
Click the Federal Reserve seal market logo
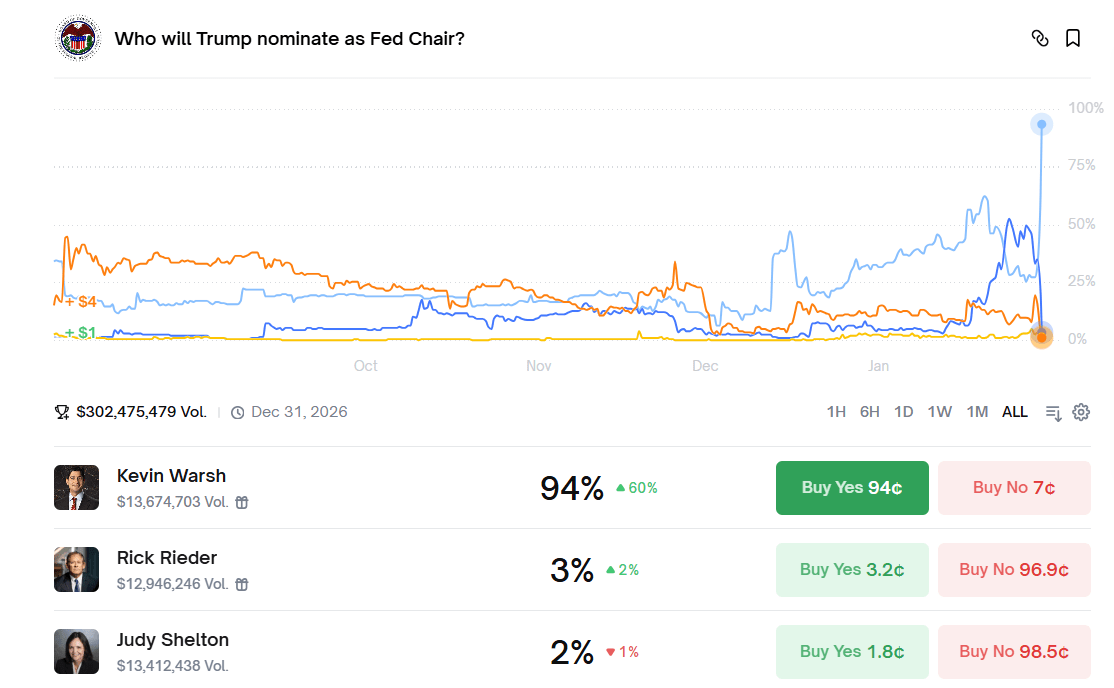tap(79, 39)
